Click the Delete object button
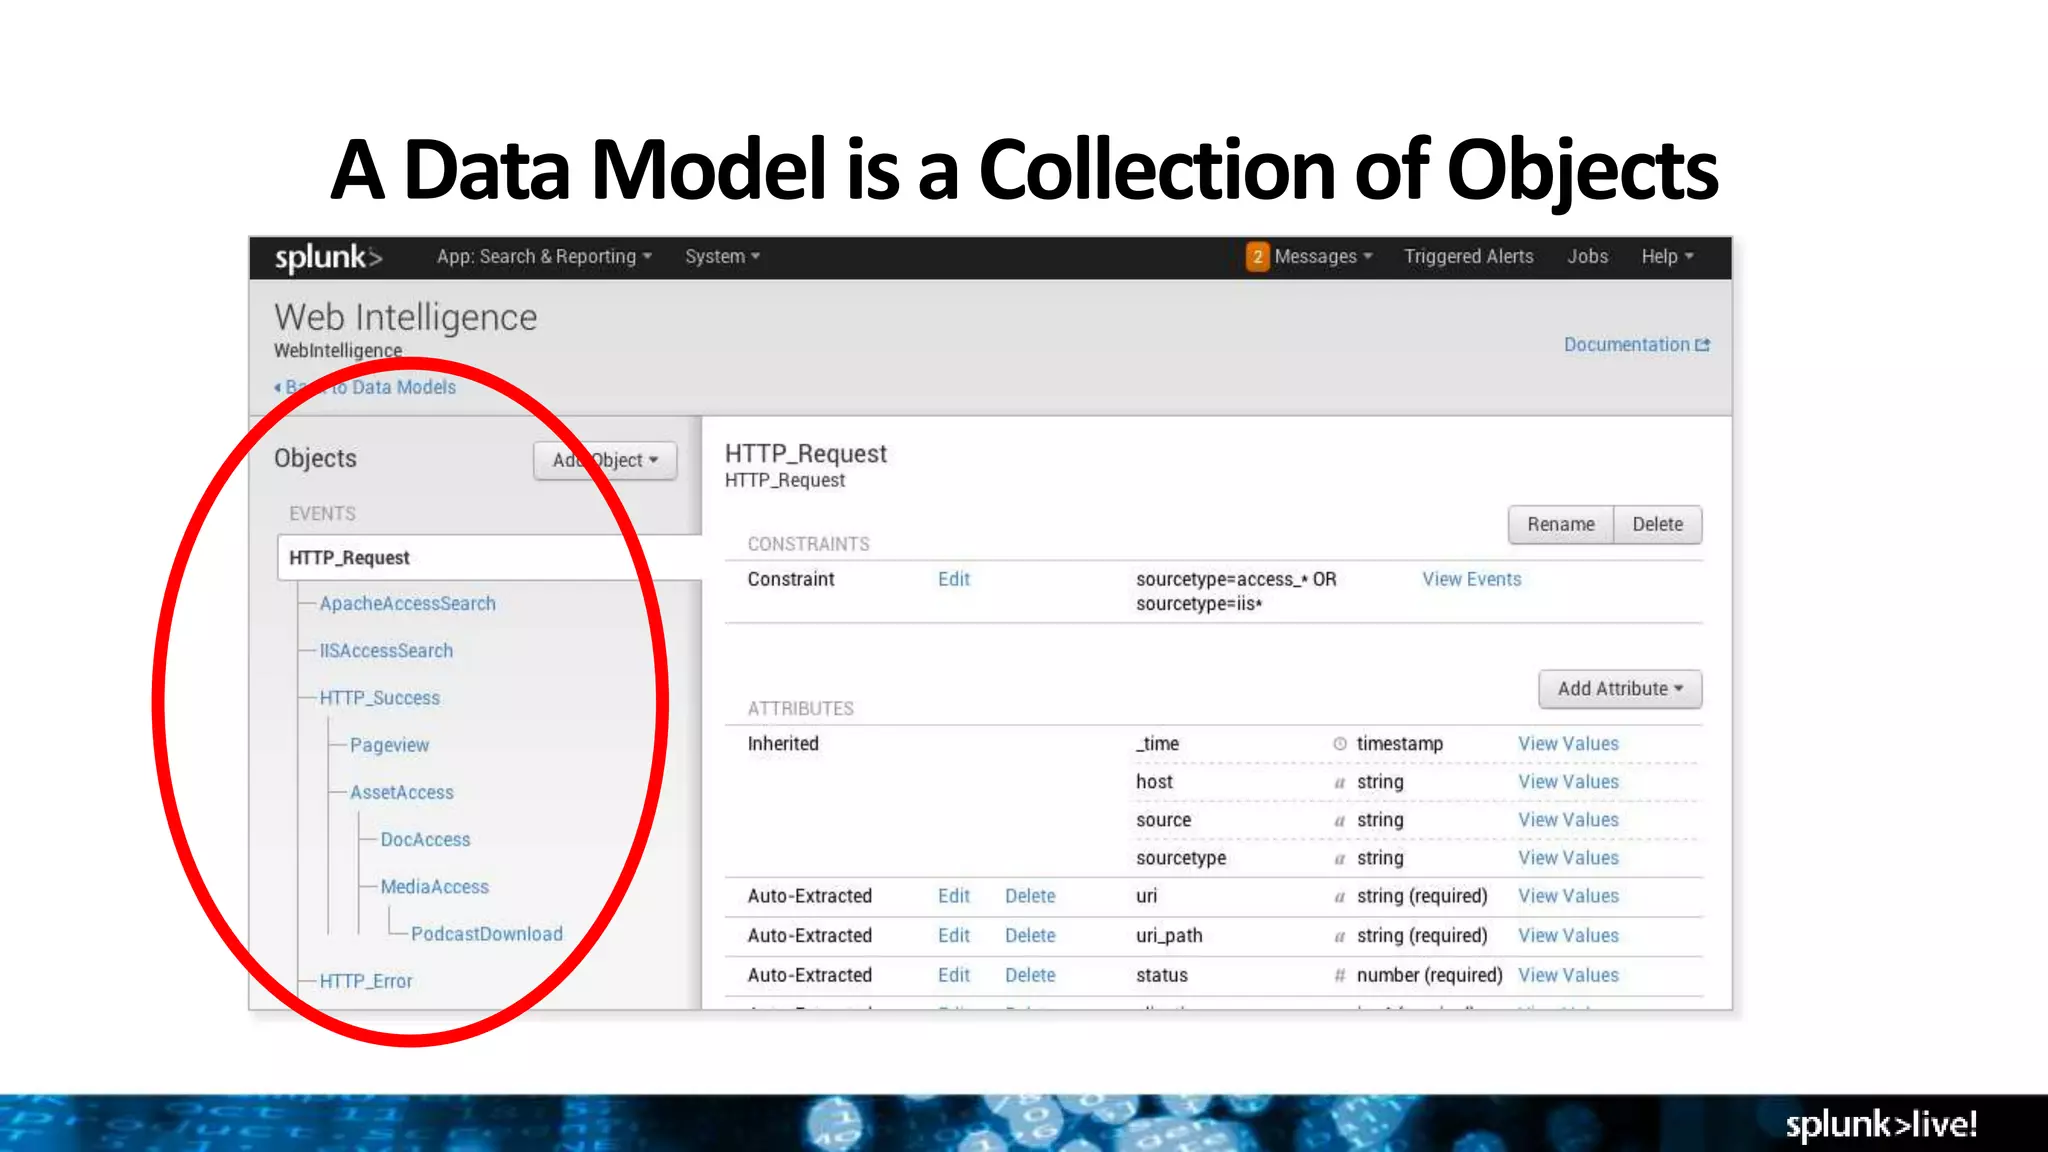The image size is (2048, 1152). [x=1657, y=525]
